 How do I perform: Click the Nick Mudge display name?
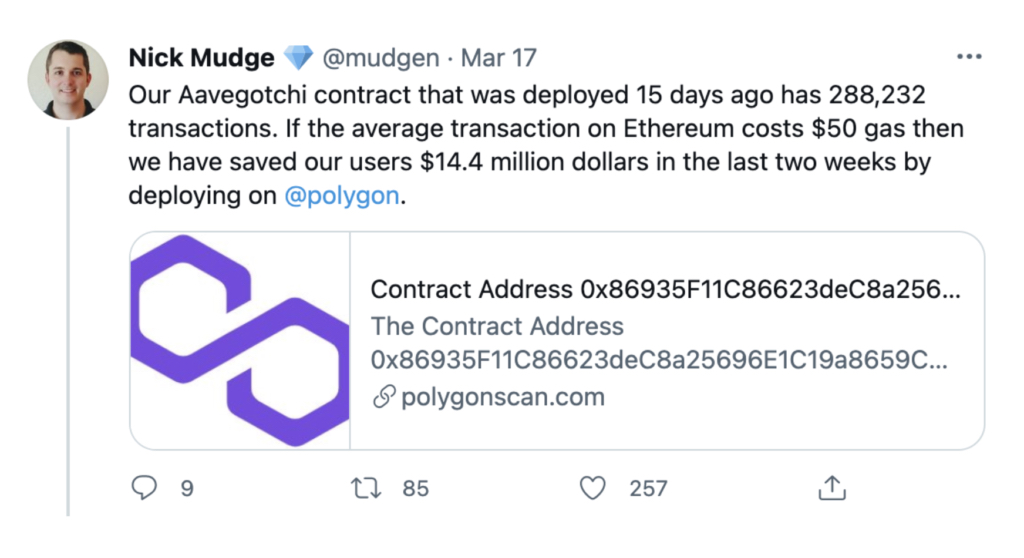(201, 58)
